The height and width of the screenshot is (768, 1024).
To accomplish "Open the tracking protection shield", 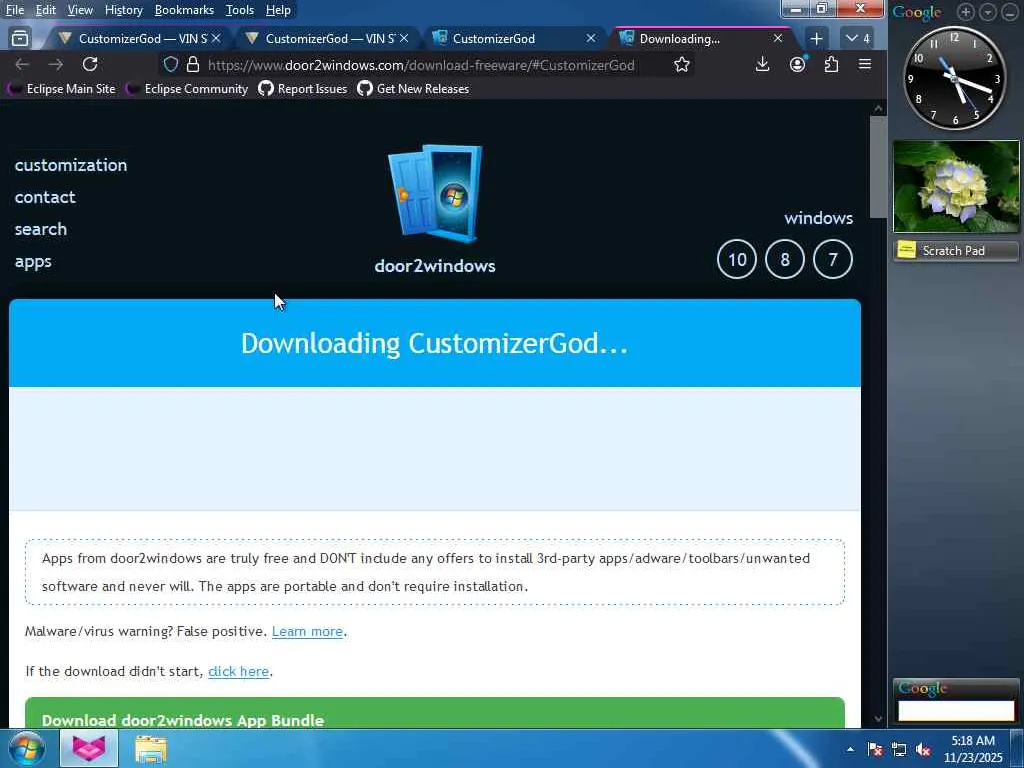I will click(170, 64).
